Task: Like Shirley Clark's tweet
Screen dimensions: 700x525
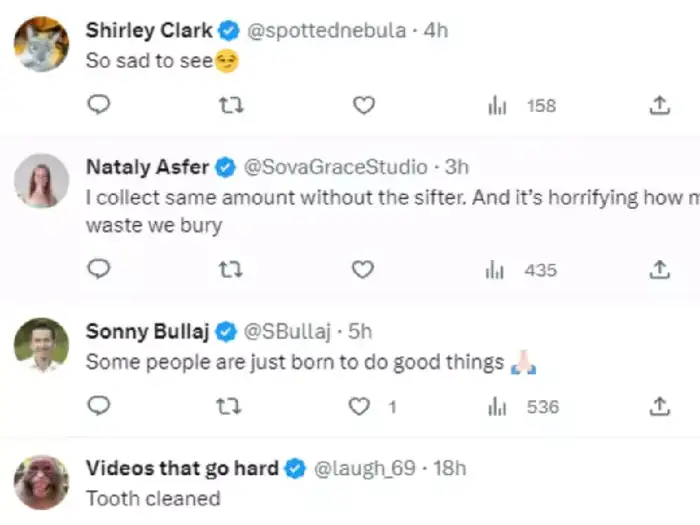Action: [364, 105]
